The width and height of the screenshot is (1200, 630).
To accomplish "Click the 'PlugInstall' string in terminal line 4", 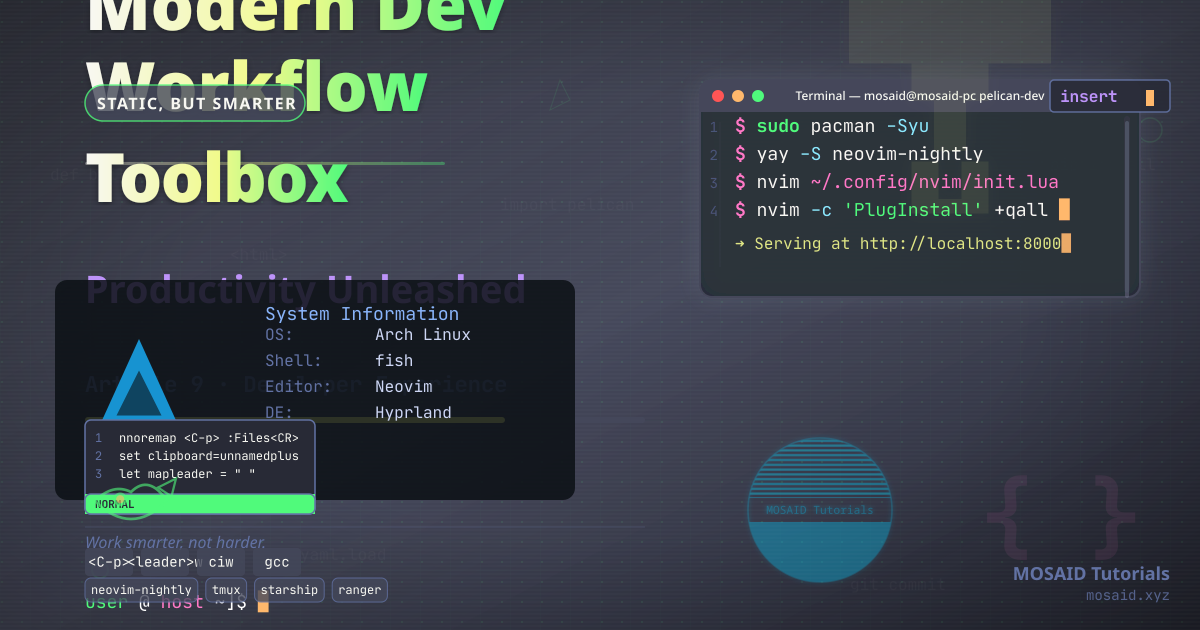I will coord(914,210).
